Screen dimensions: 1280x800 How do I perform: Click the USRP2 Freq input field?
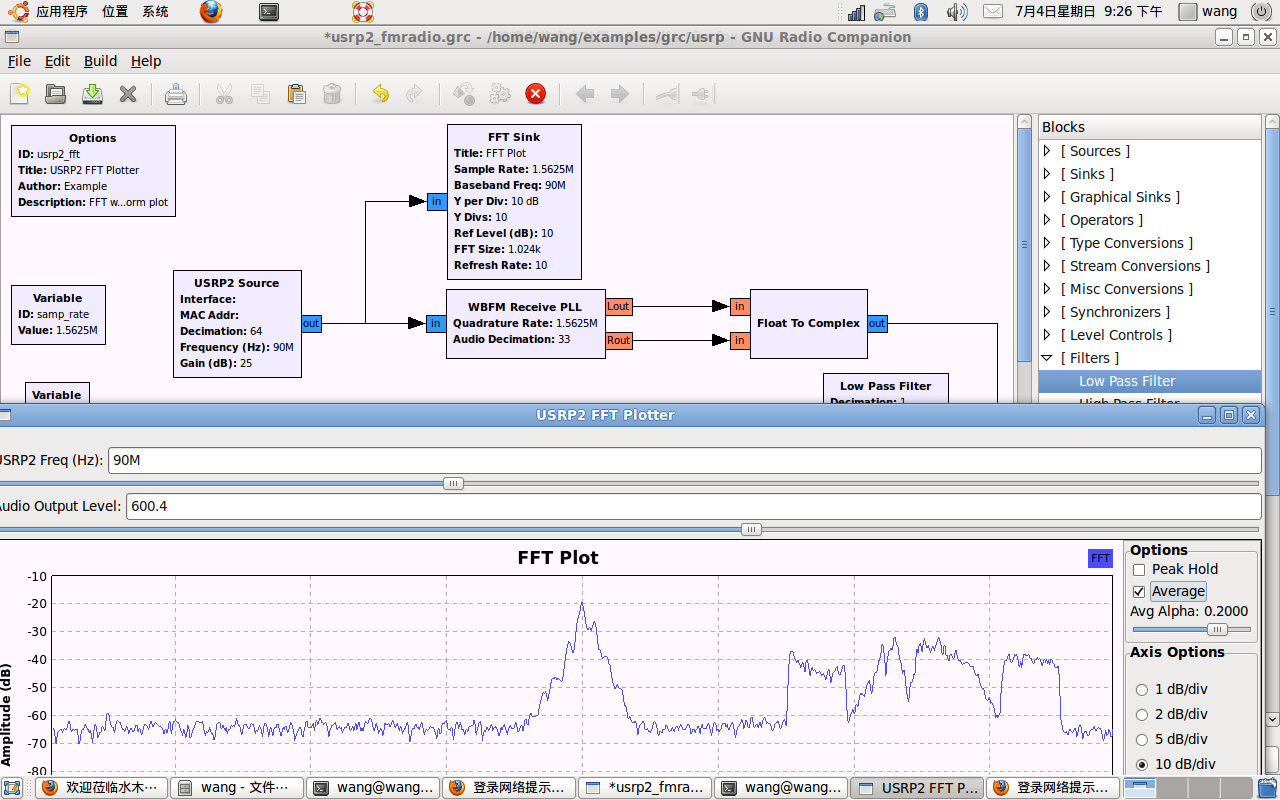[684, 460]
